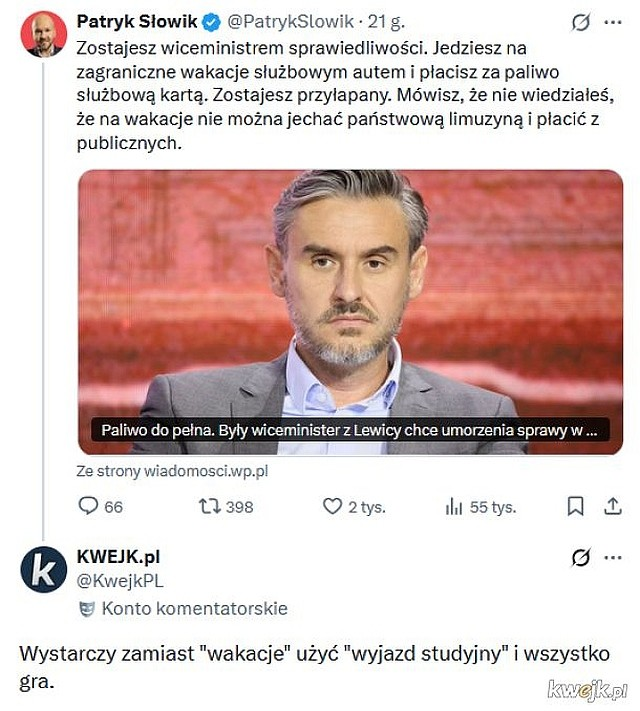This screenshot has width=640, height=711.
Task: Click the Grok icon on KWEJK.pl reply
Action: pos(579,557)
